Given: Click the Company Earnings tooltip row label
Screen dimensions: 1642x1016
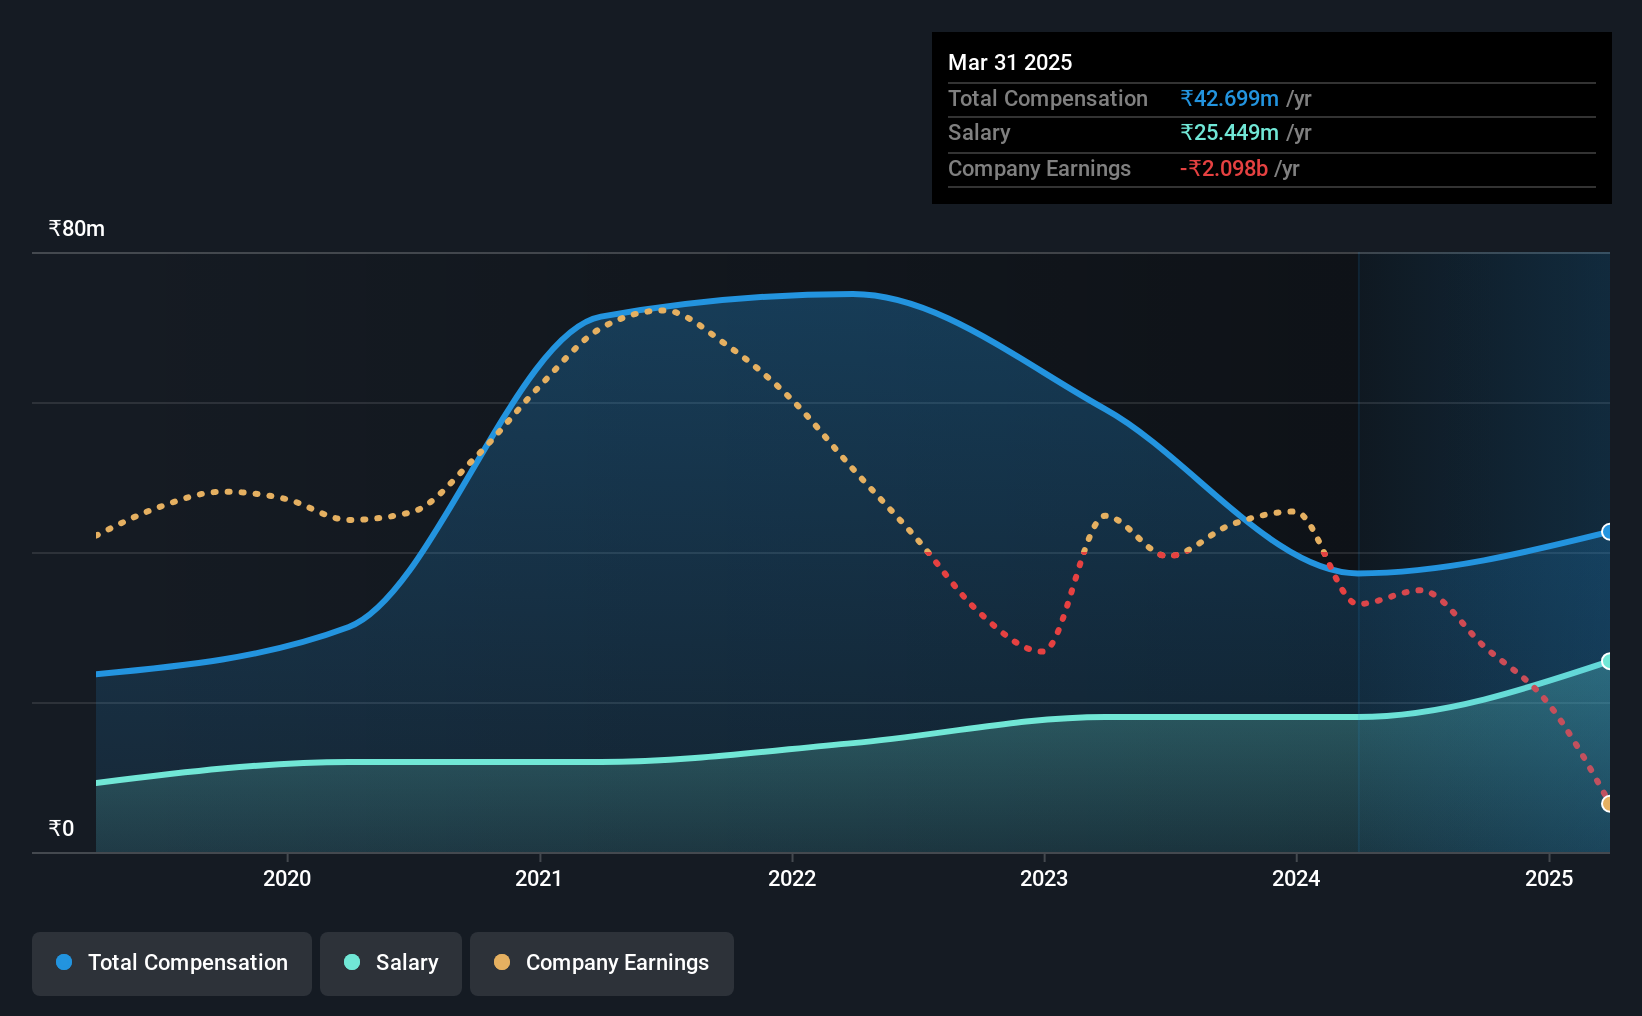Looking at the screenshot, I should pyautogui.click(x=1039, y=168).
